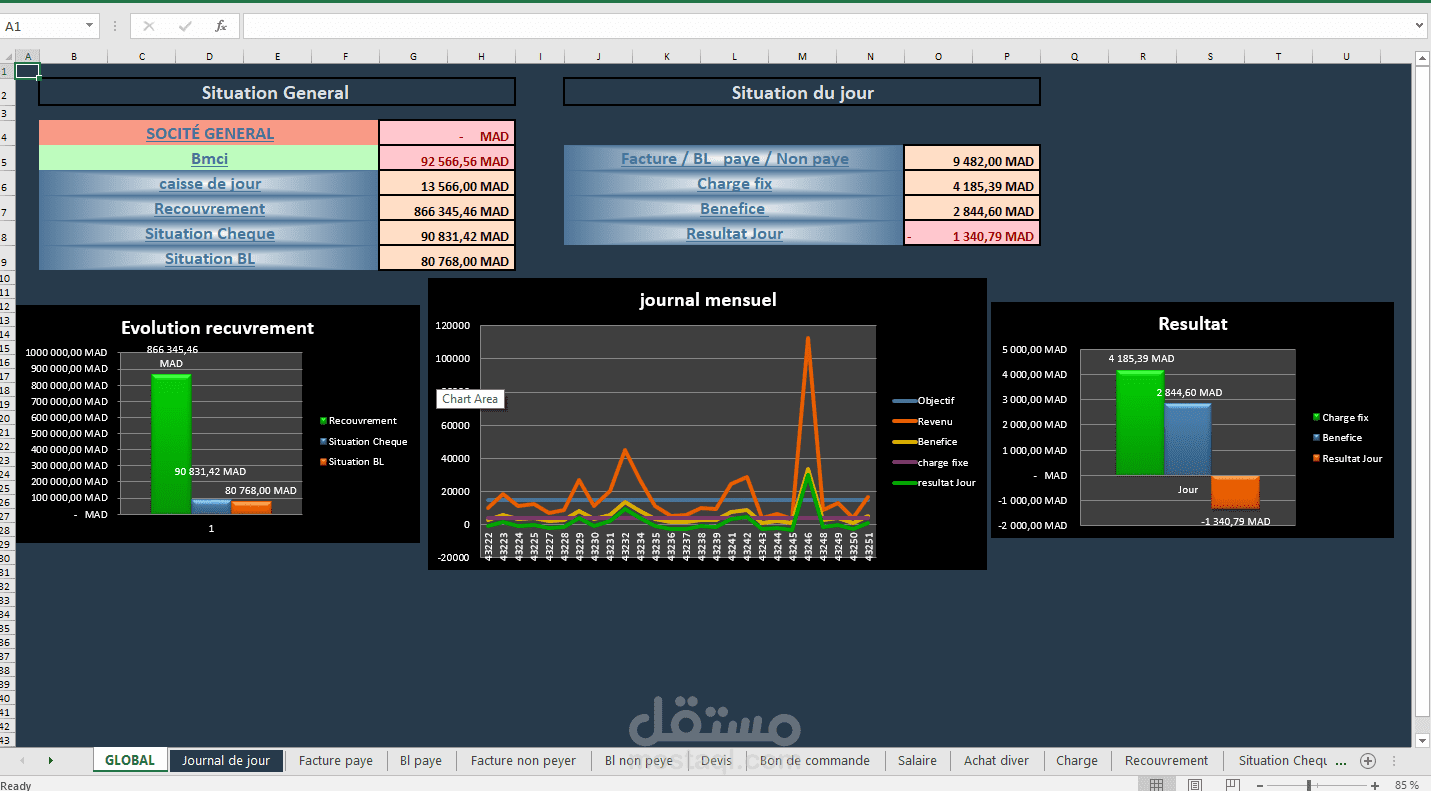1431x791 pixels.
Task: Select column D header
Action: click(x=209, y=56)
